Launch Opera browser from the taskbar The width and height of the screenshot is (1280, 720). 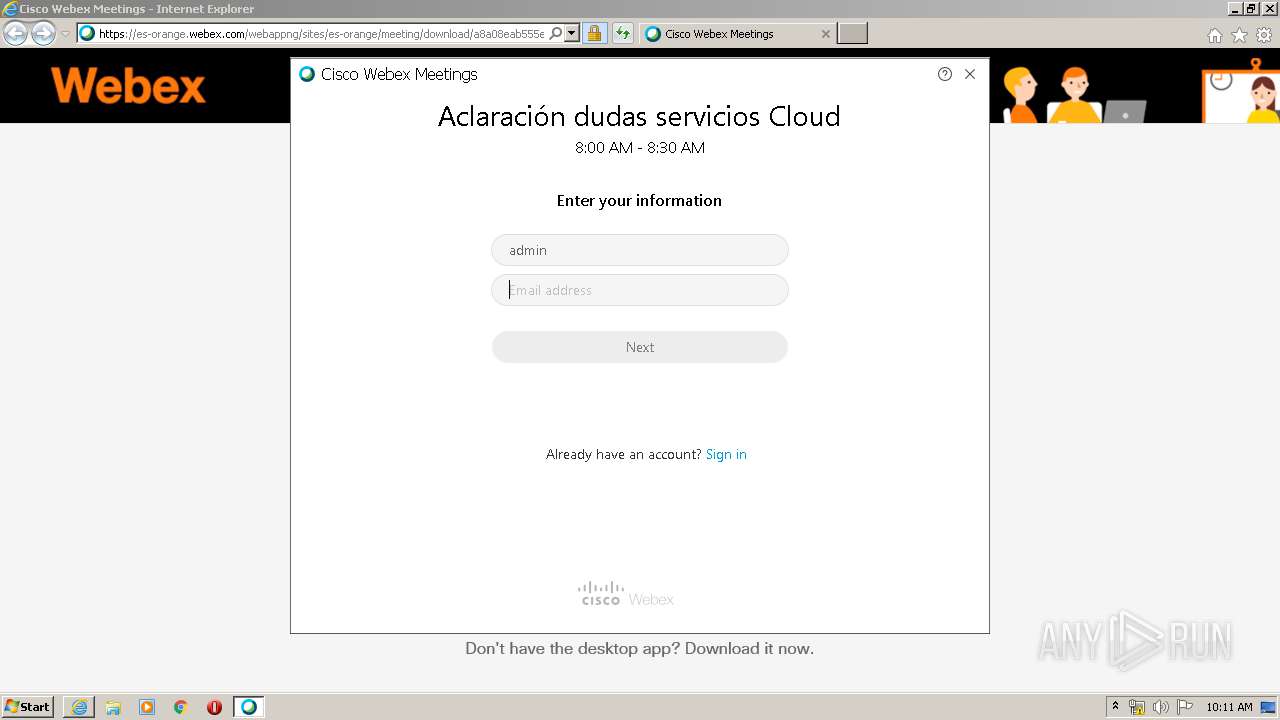click(214, 707)
